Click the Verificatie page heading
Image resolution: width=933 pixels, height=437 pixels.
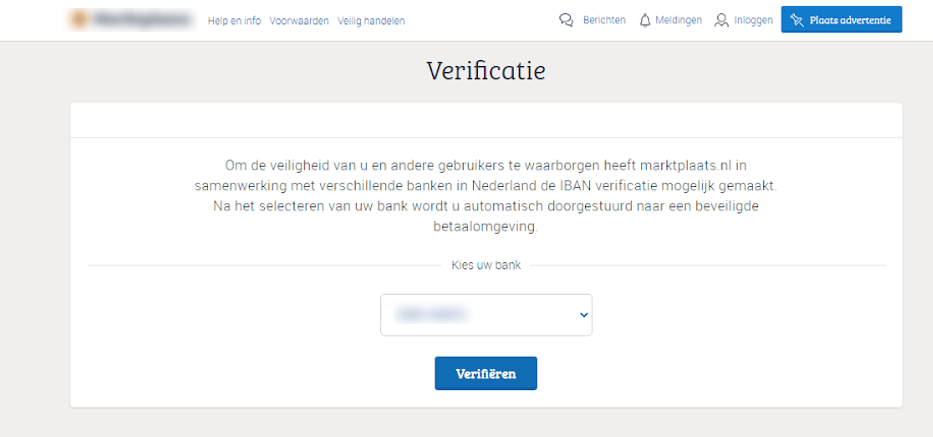pos(486,71)
